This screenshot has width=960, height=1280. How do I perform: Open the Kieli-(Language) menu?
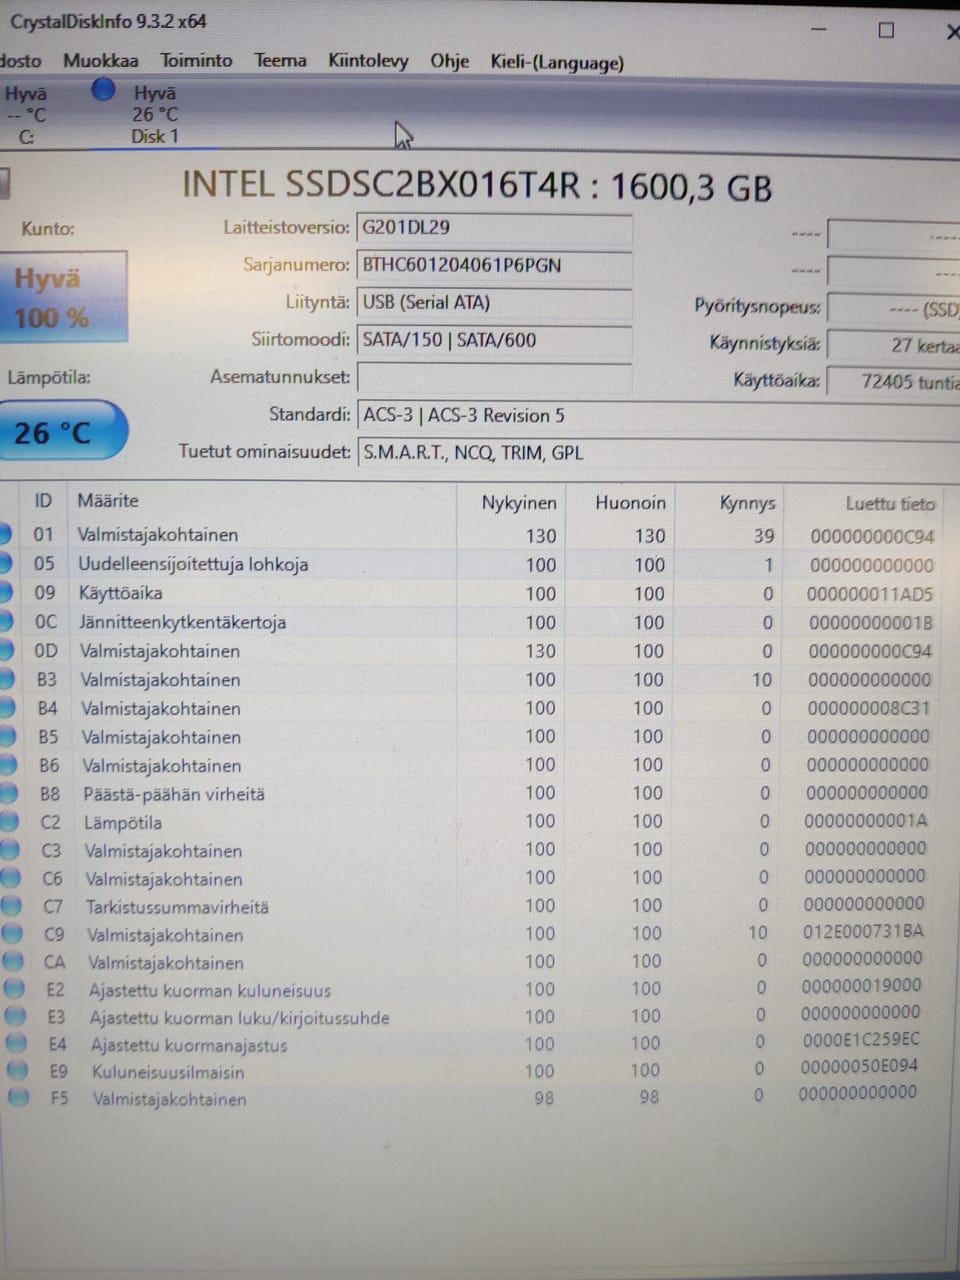click(x=557, y=63)
